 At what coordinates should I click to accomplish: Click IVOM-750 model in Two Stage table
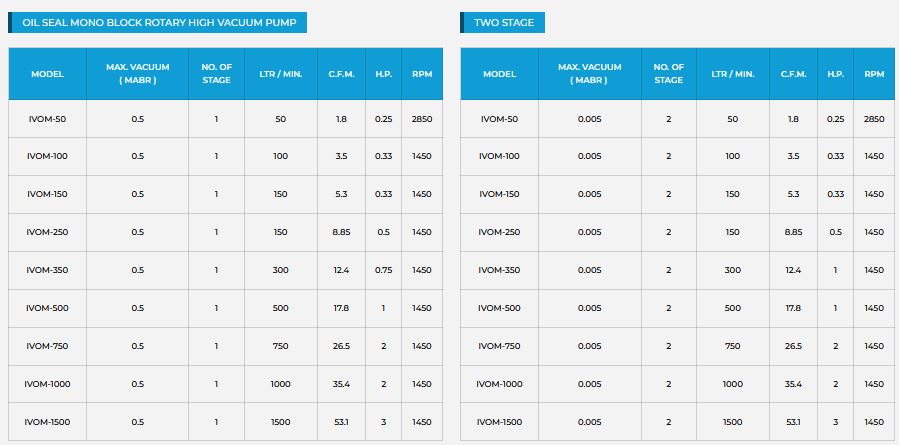pyautogui.click(x=499, y=346)
